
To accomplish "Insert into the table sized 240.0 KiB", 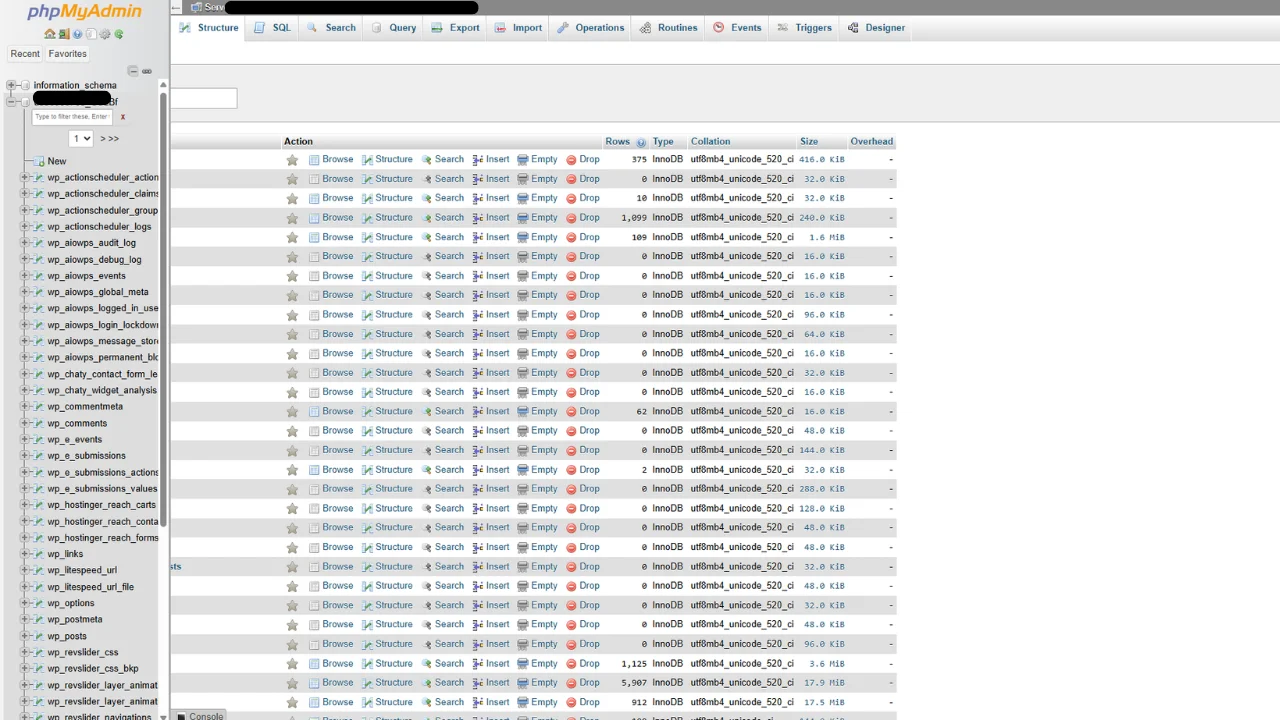I will pyautogui.click(x=491, y=218).
